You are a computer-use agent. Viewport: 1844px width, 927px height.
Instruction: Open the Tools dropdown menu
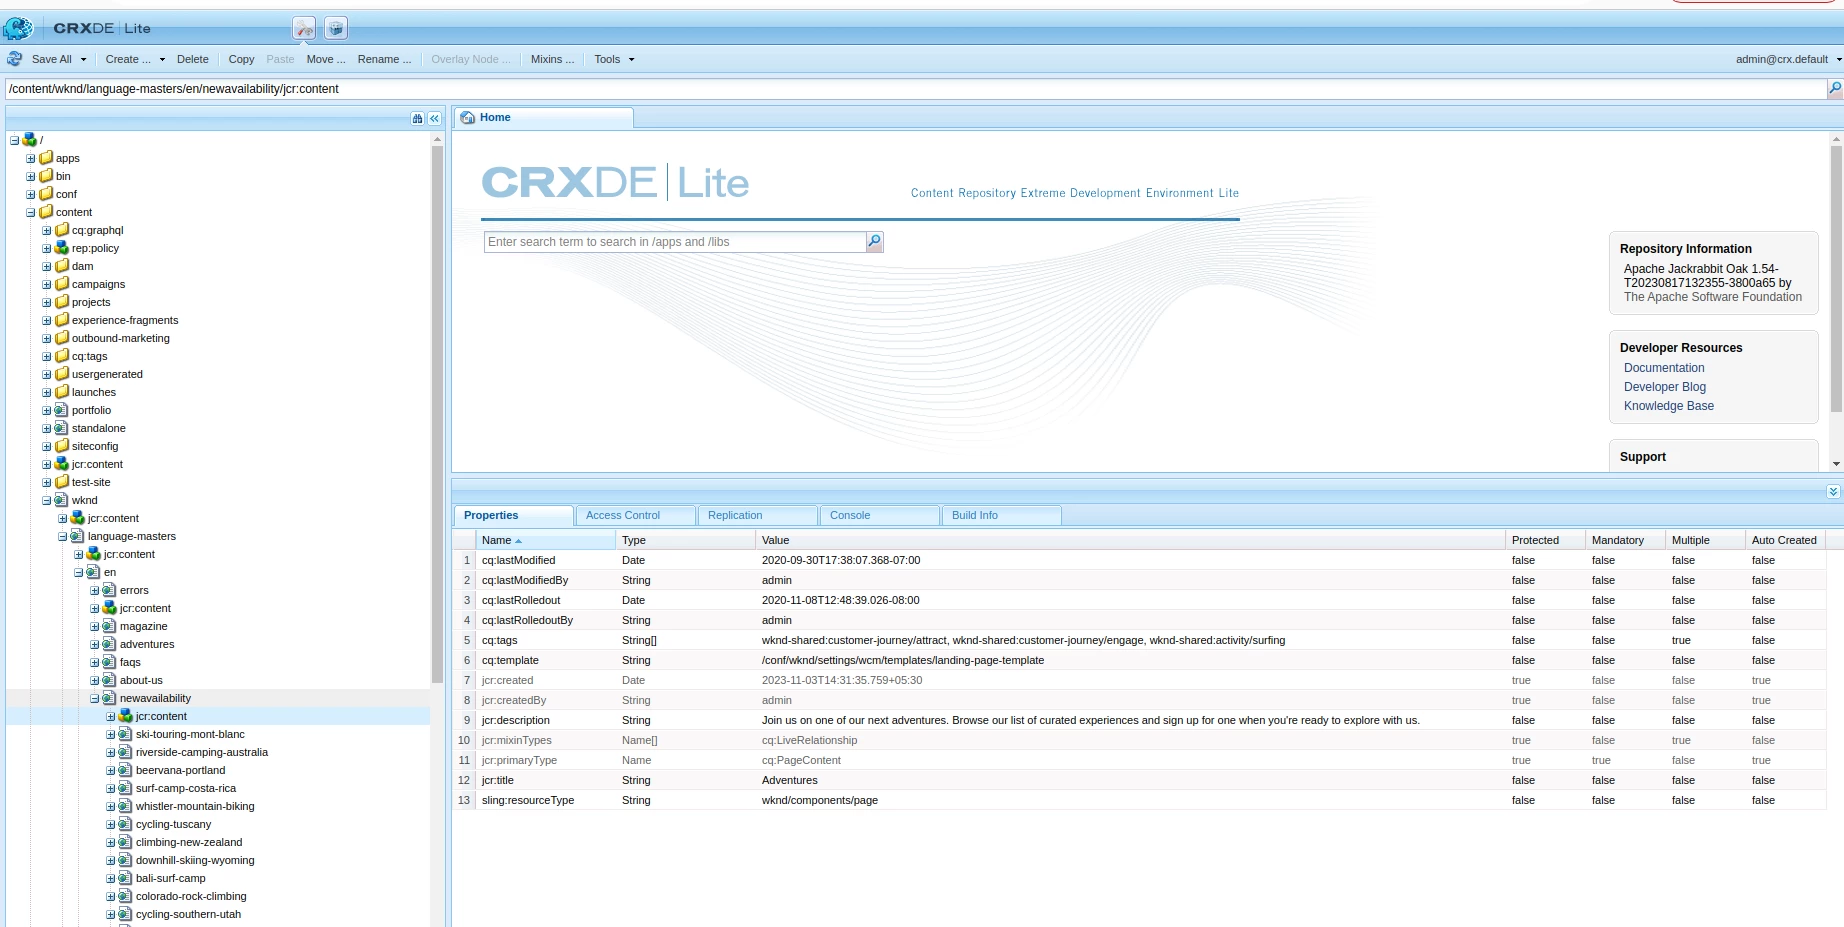click(x=614, y=59)
